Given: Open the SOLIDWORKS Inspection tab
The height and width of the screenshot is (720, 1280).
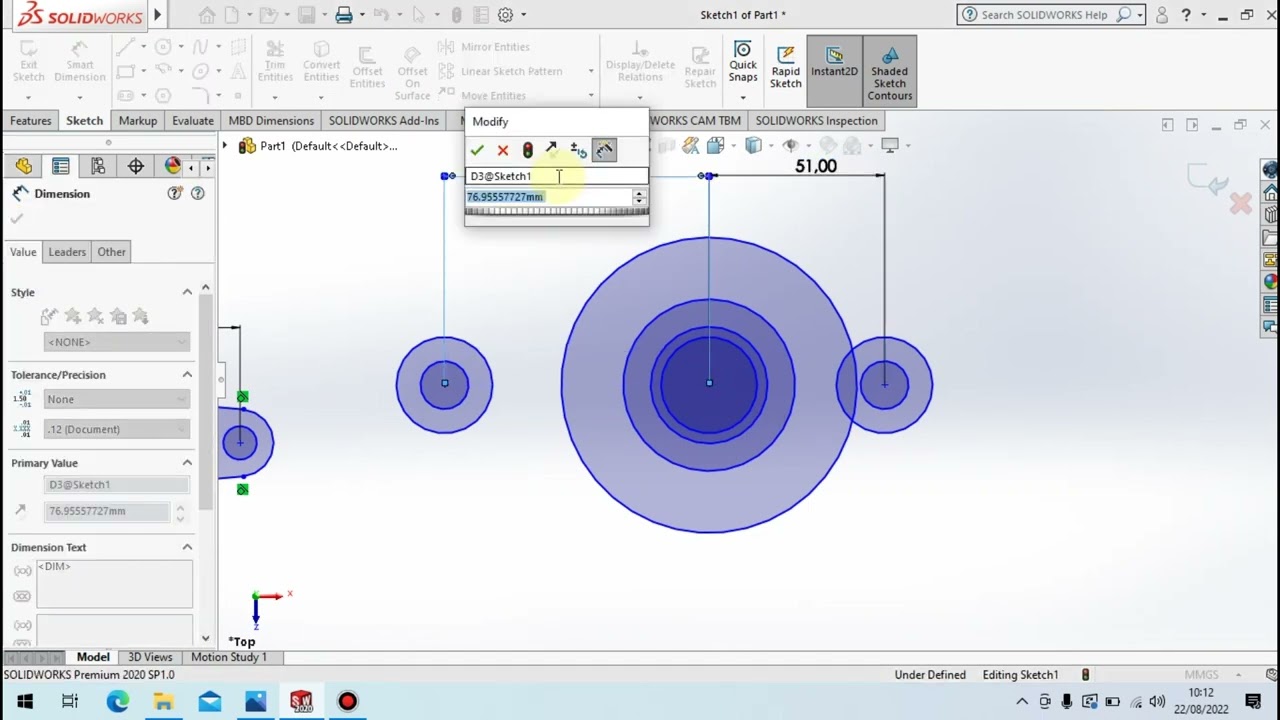Looking at the screenshot, I should tap(816, 121).
